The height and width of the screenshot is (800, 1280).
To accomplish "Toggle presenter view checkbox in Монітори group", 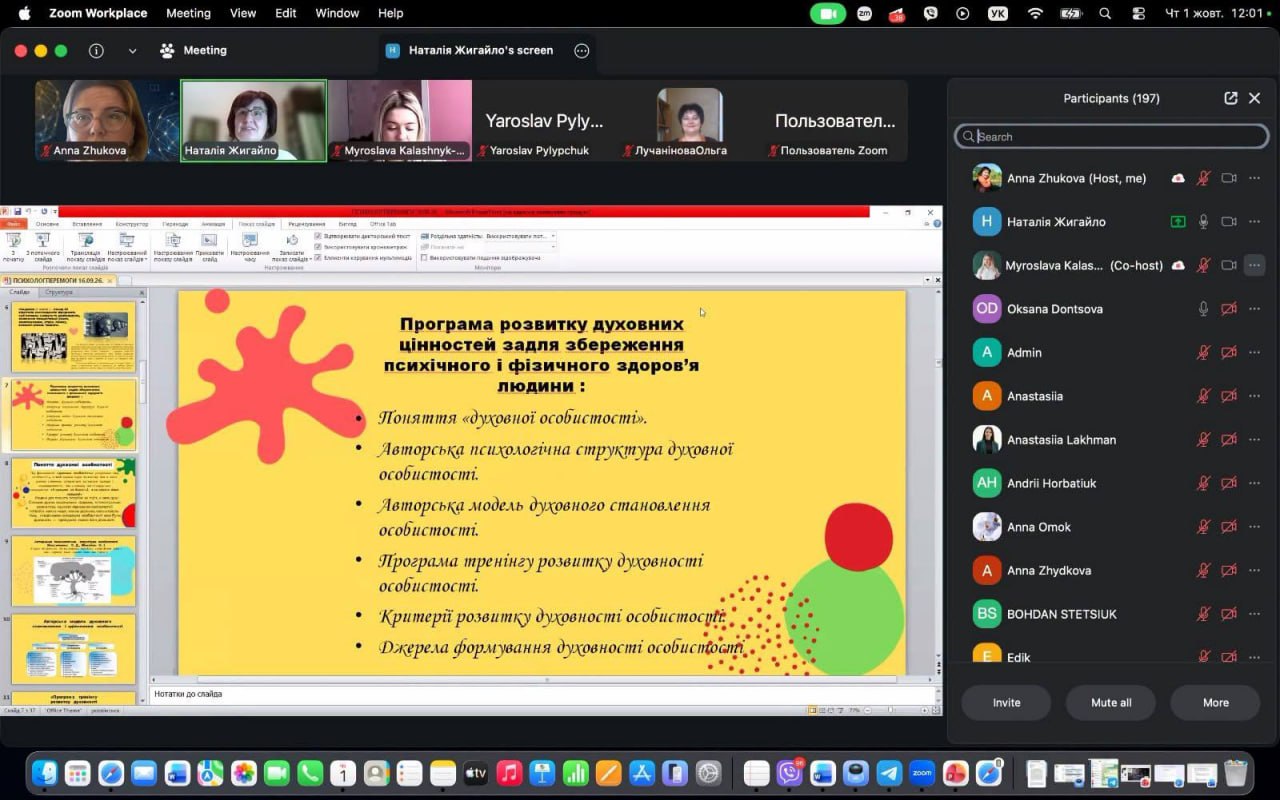I will coord(424,257).
